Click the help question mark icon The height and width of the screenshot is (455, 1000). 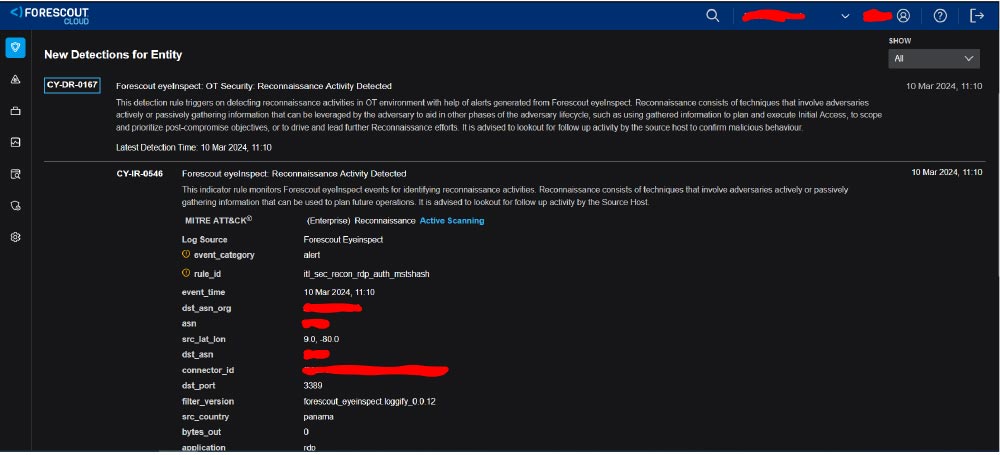[x=940, y=16]
